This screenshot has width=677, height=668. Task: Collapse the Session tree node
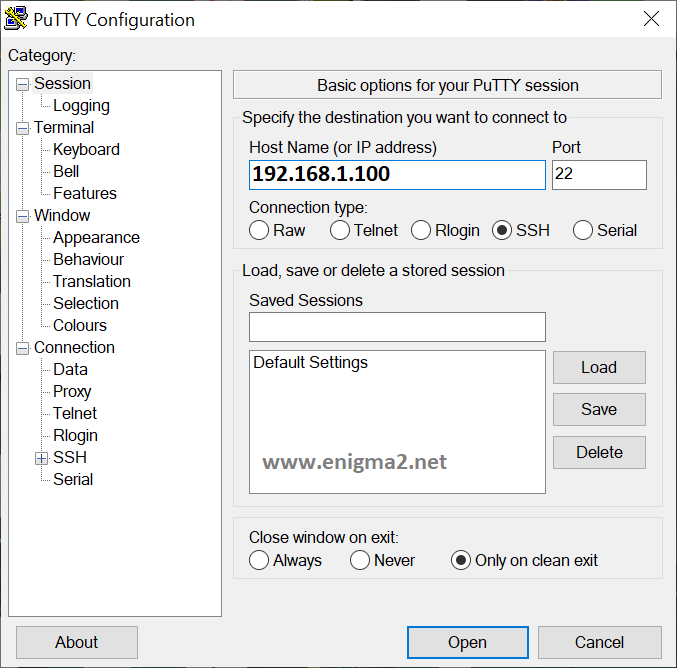click(x=22, y=84)
